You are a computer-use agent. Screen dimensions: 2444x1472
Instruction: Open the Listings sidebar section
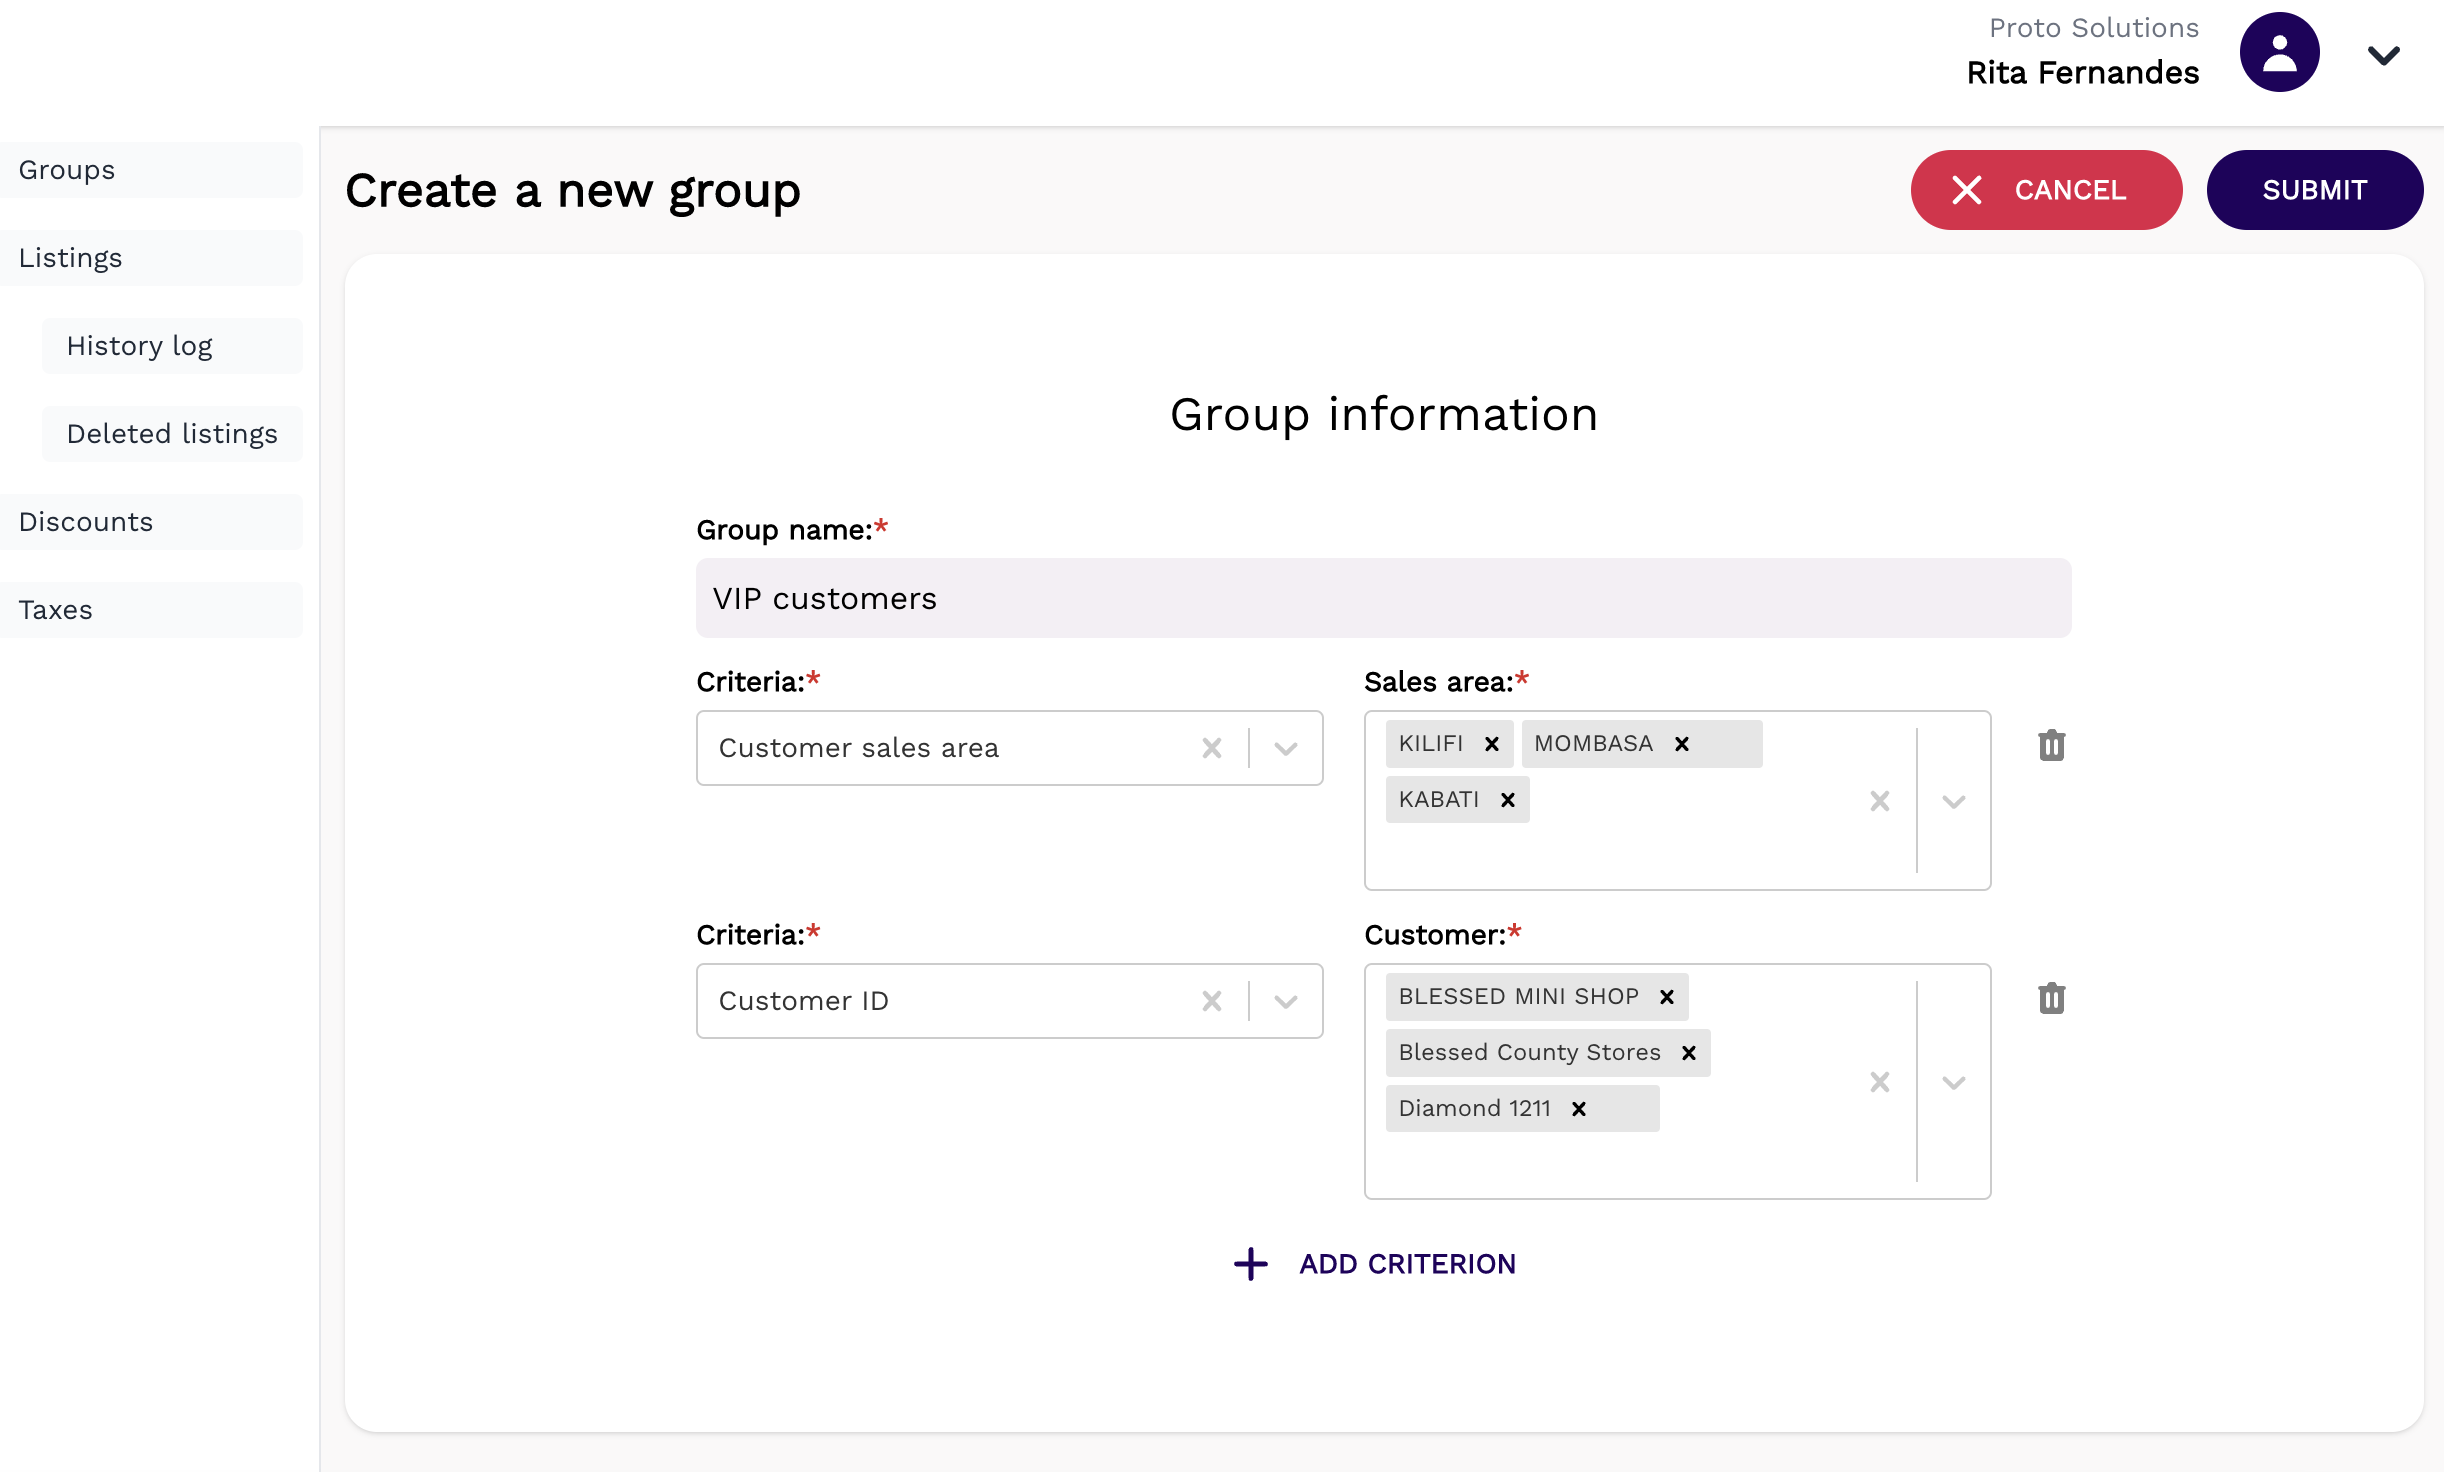coord(151,258)
